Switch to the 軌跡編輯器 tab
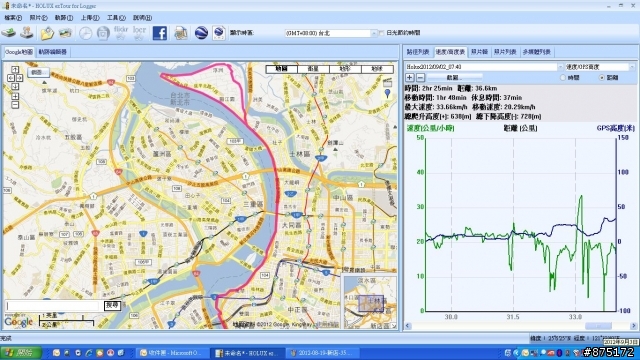Screen dimensions: 640x360 52,52
